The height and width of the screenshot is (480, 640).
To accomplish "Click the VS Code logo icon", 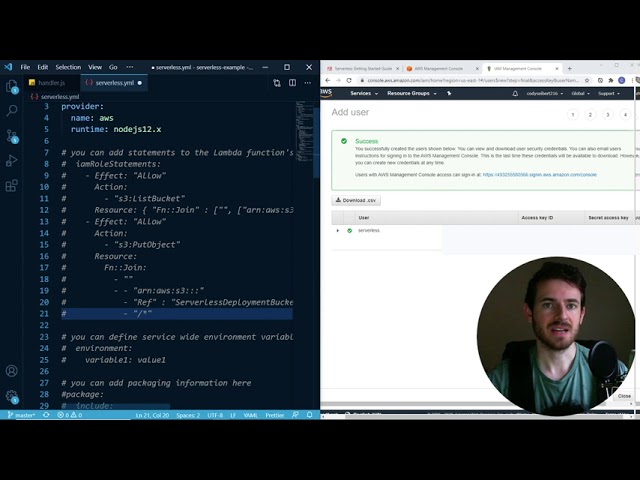I will 8,67.
